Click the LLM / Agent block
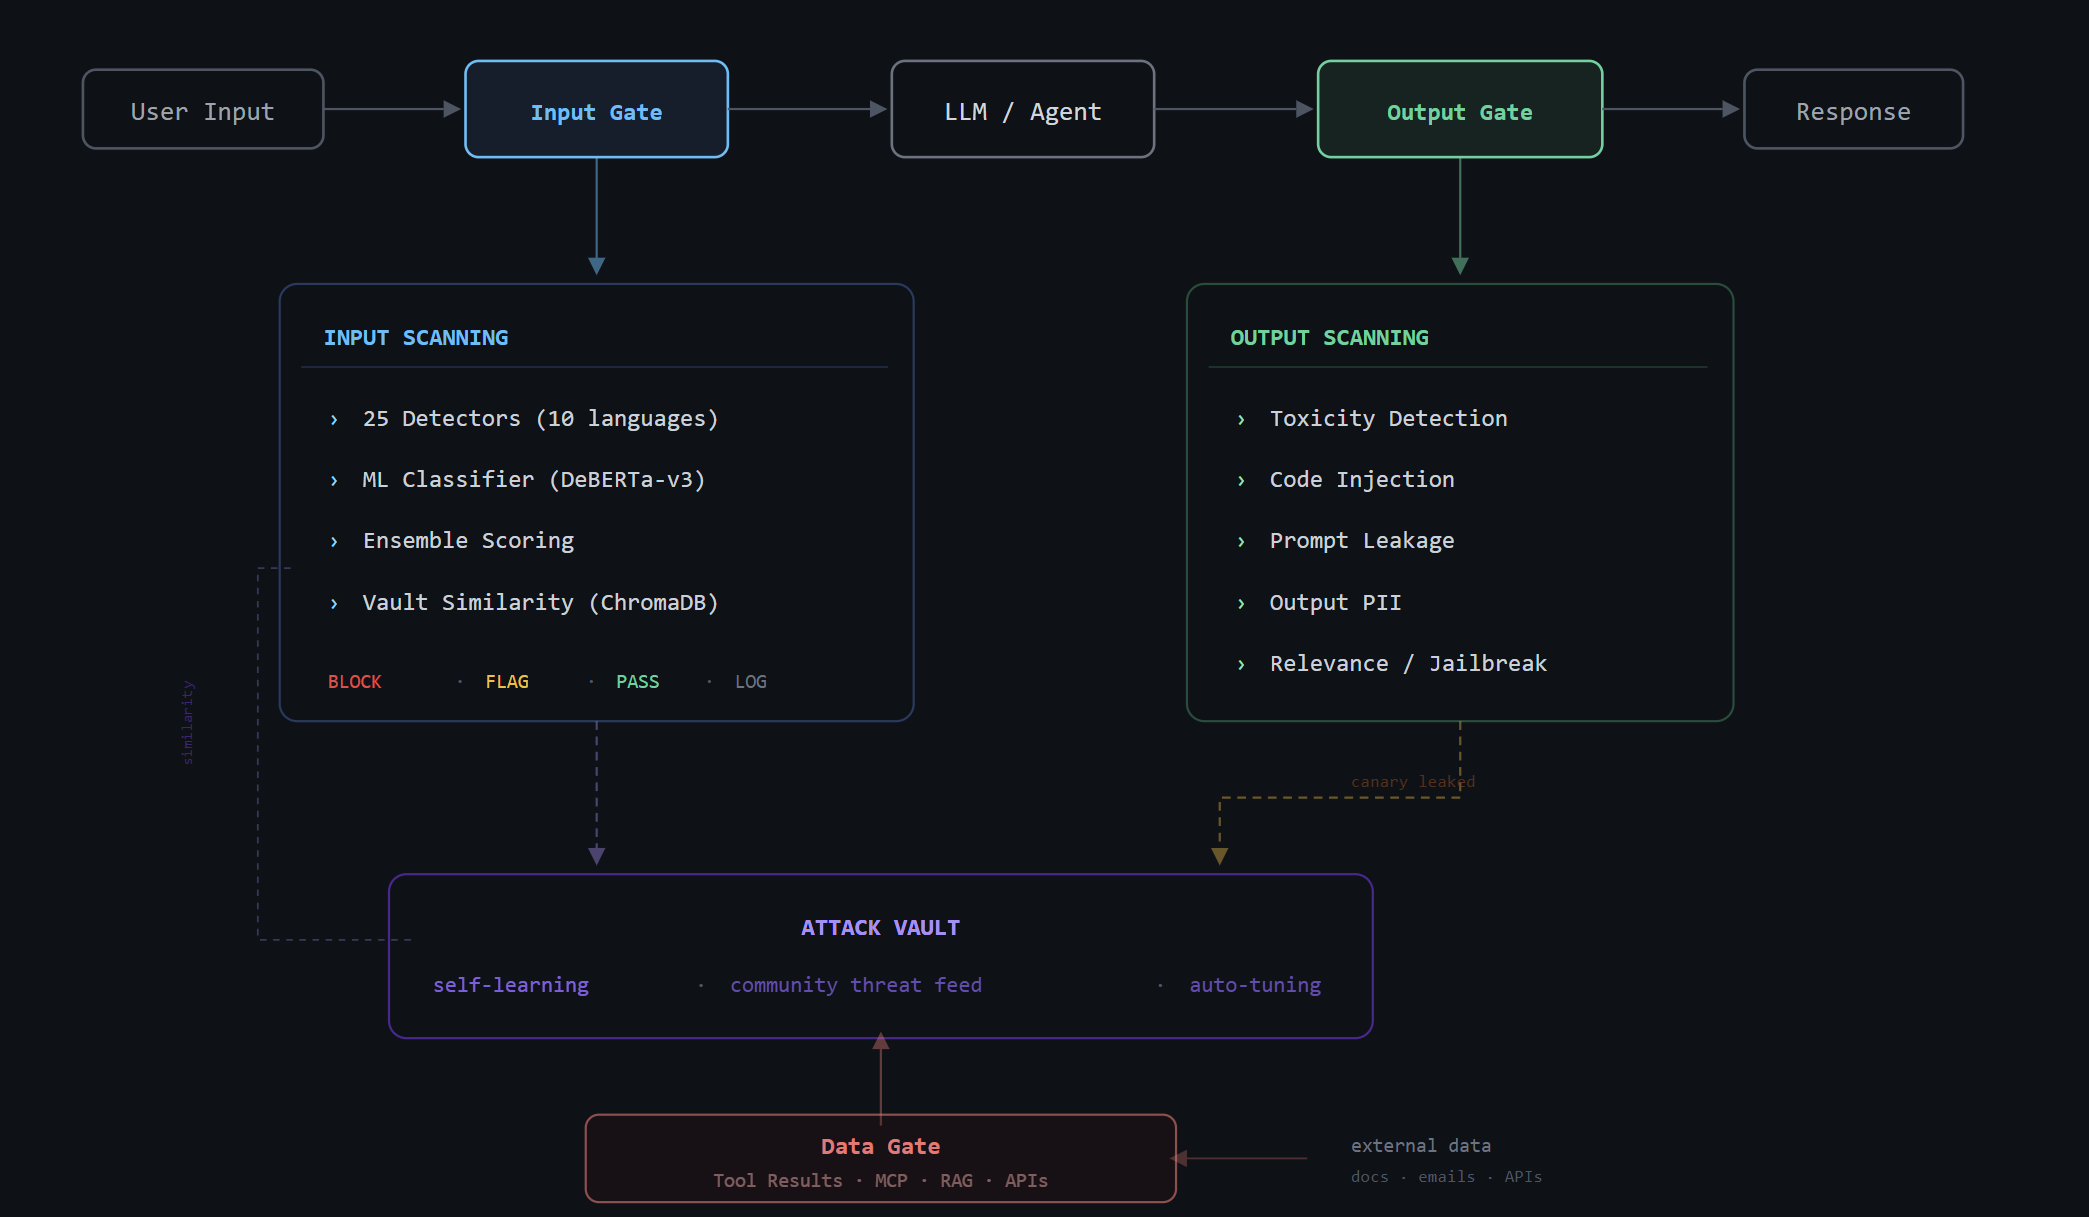The height and width of the screenshot is (1217, 2089). [x=1022, y=110]
